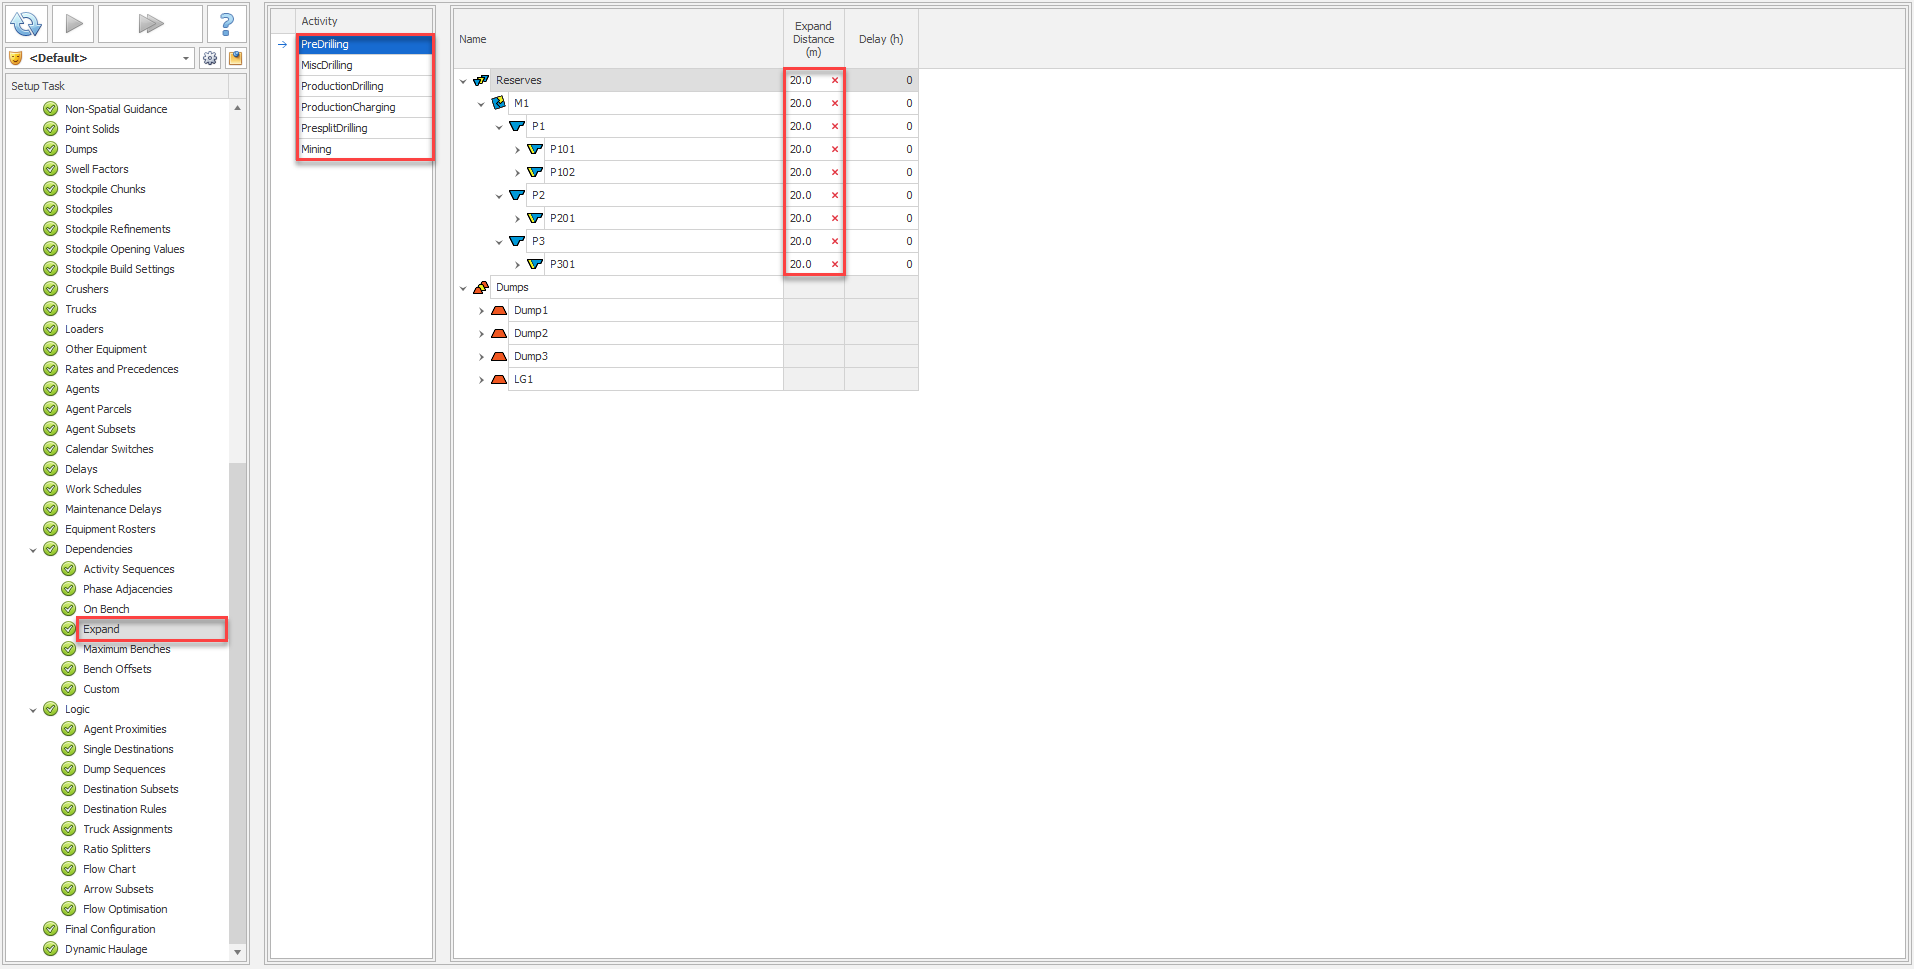Click the red X on Reserves row
Viewport: 1914px width, 969px height.
[835, 81]
